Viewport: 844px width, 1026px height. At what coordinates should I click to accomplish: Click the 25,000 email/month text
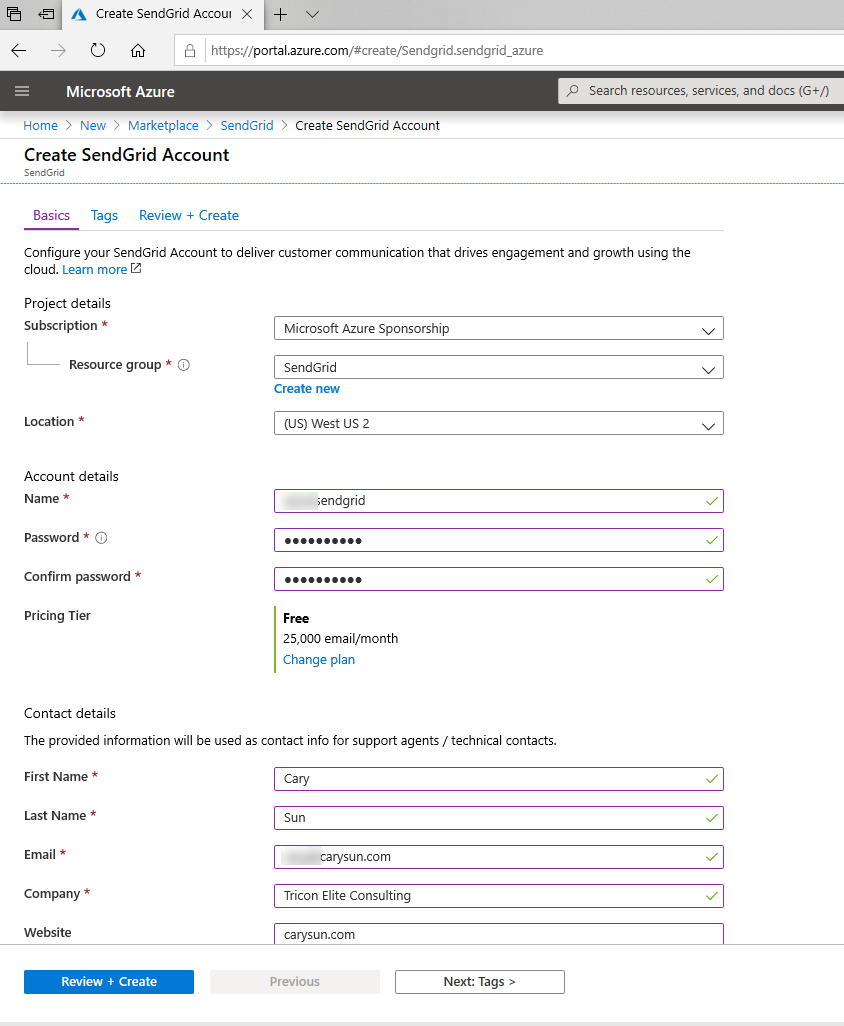pyautogui.click(x=340, y=639)
